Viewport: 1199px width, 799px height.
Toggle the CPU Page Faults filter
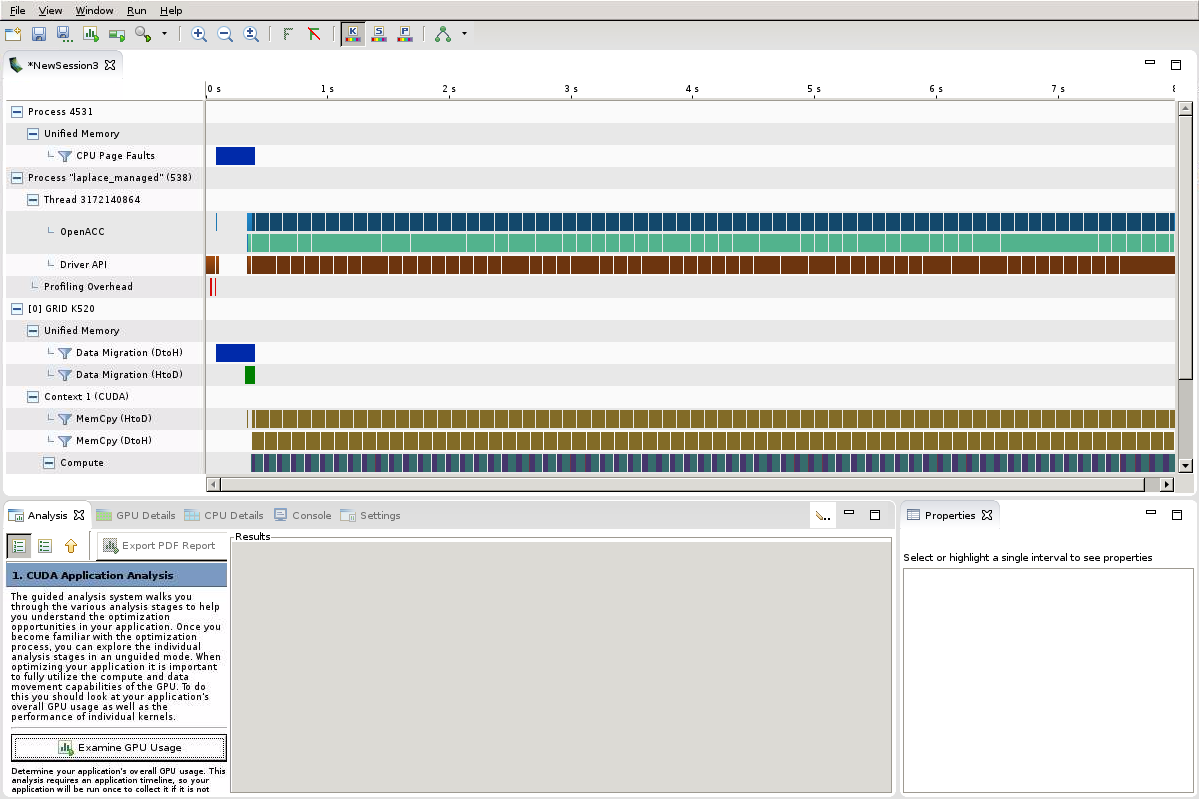(64, 156)
